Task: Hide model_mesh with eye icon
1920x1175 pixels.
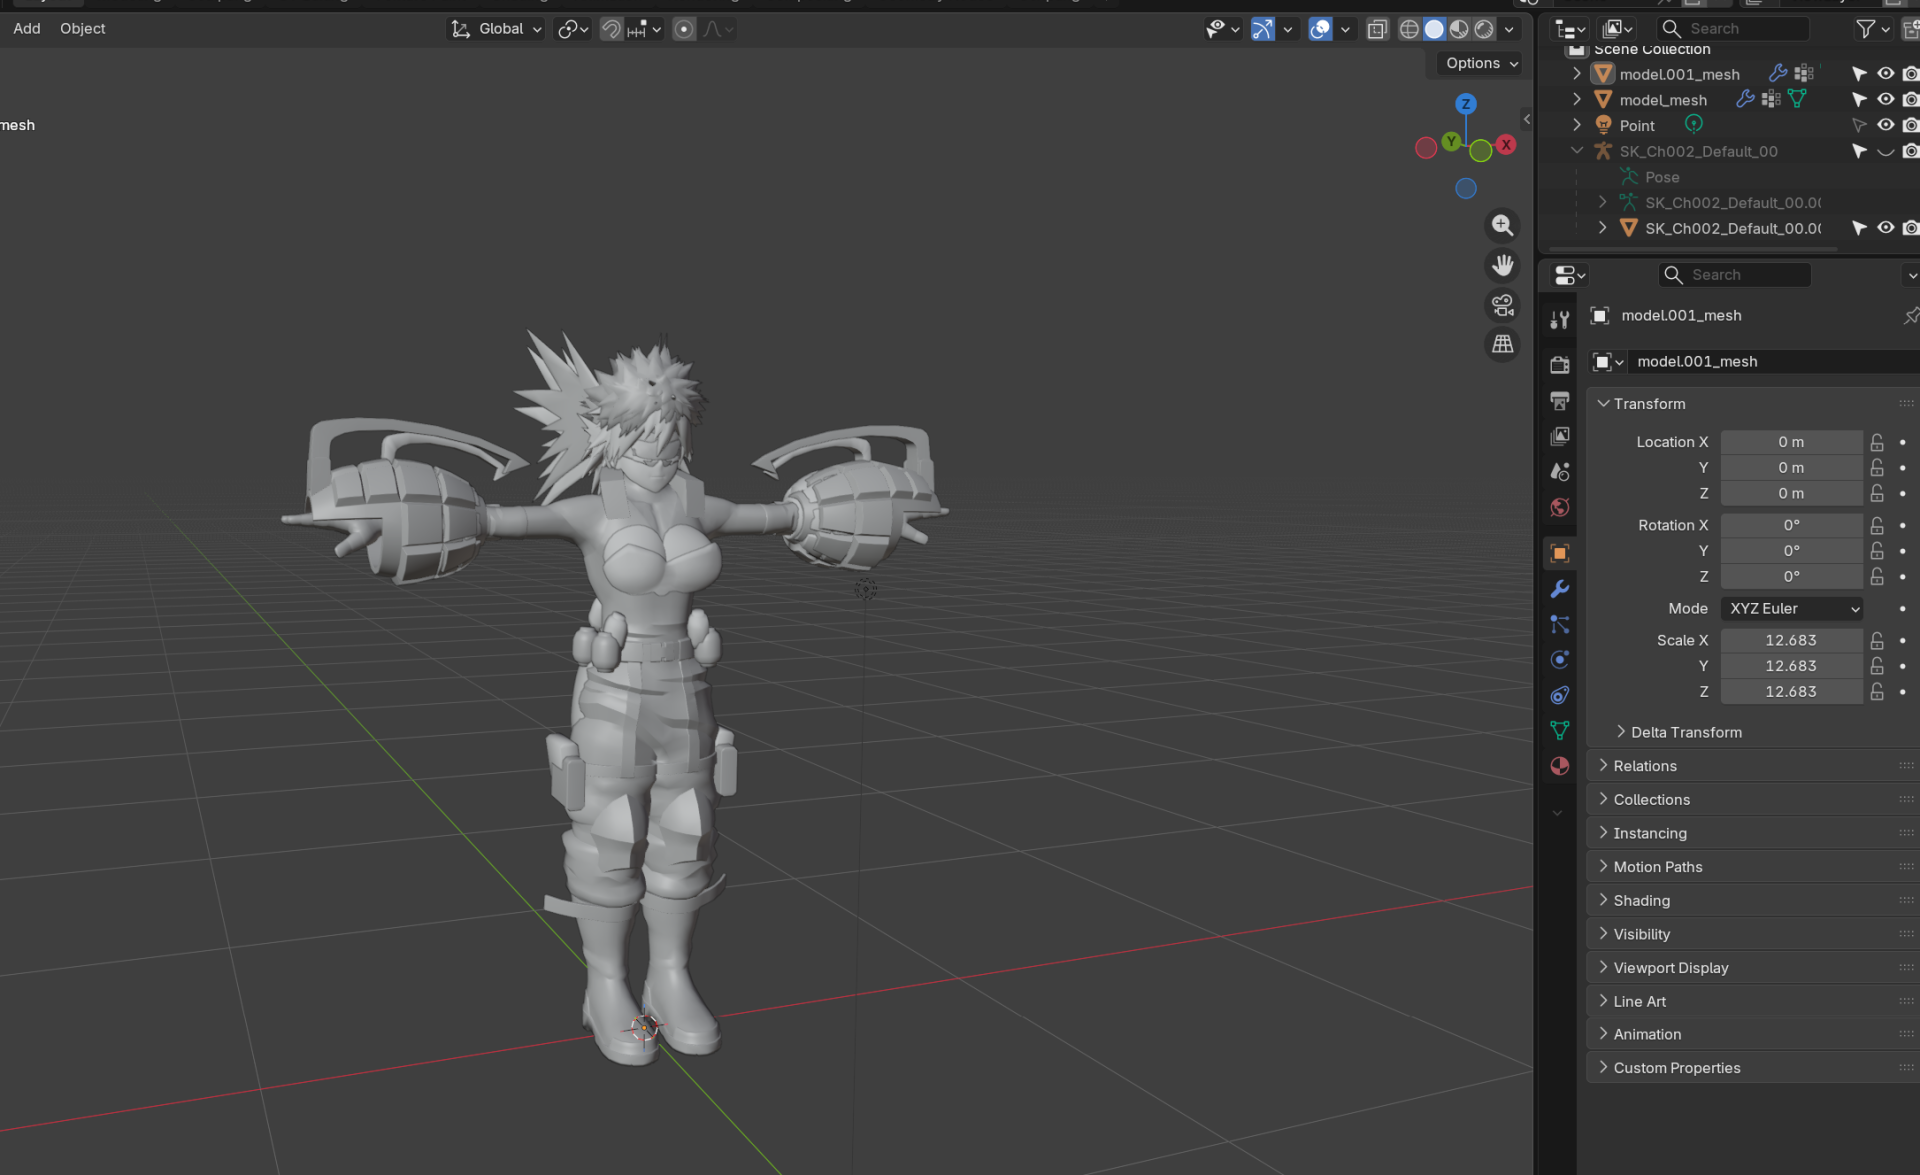Action: coord(1885,99)
